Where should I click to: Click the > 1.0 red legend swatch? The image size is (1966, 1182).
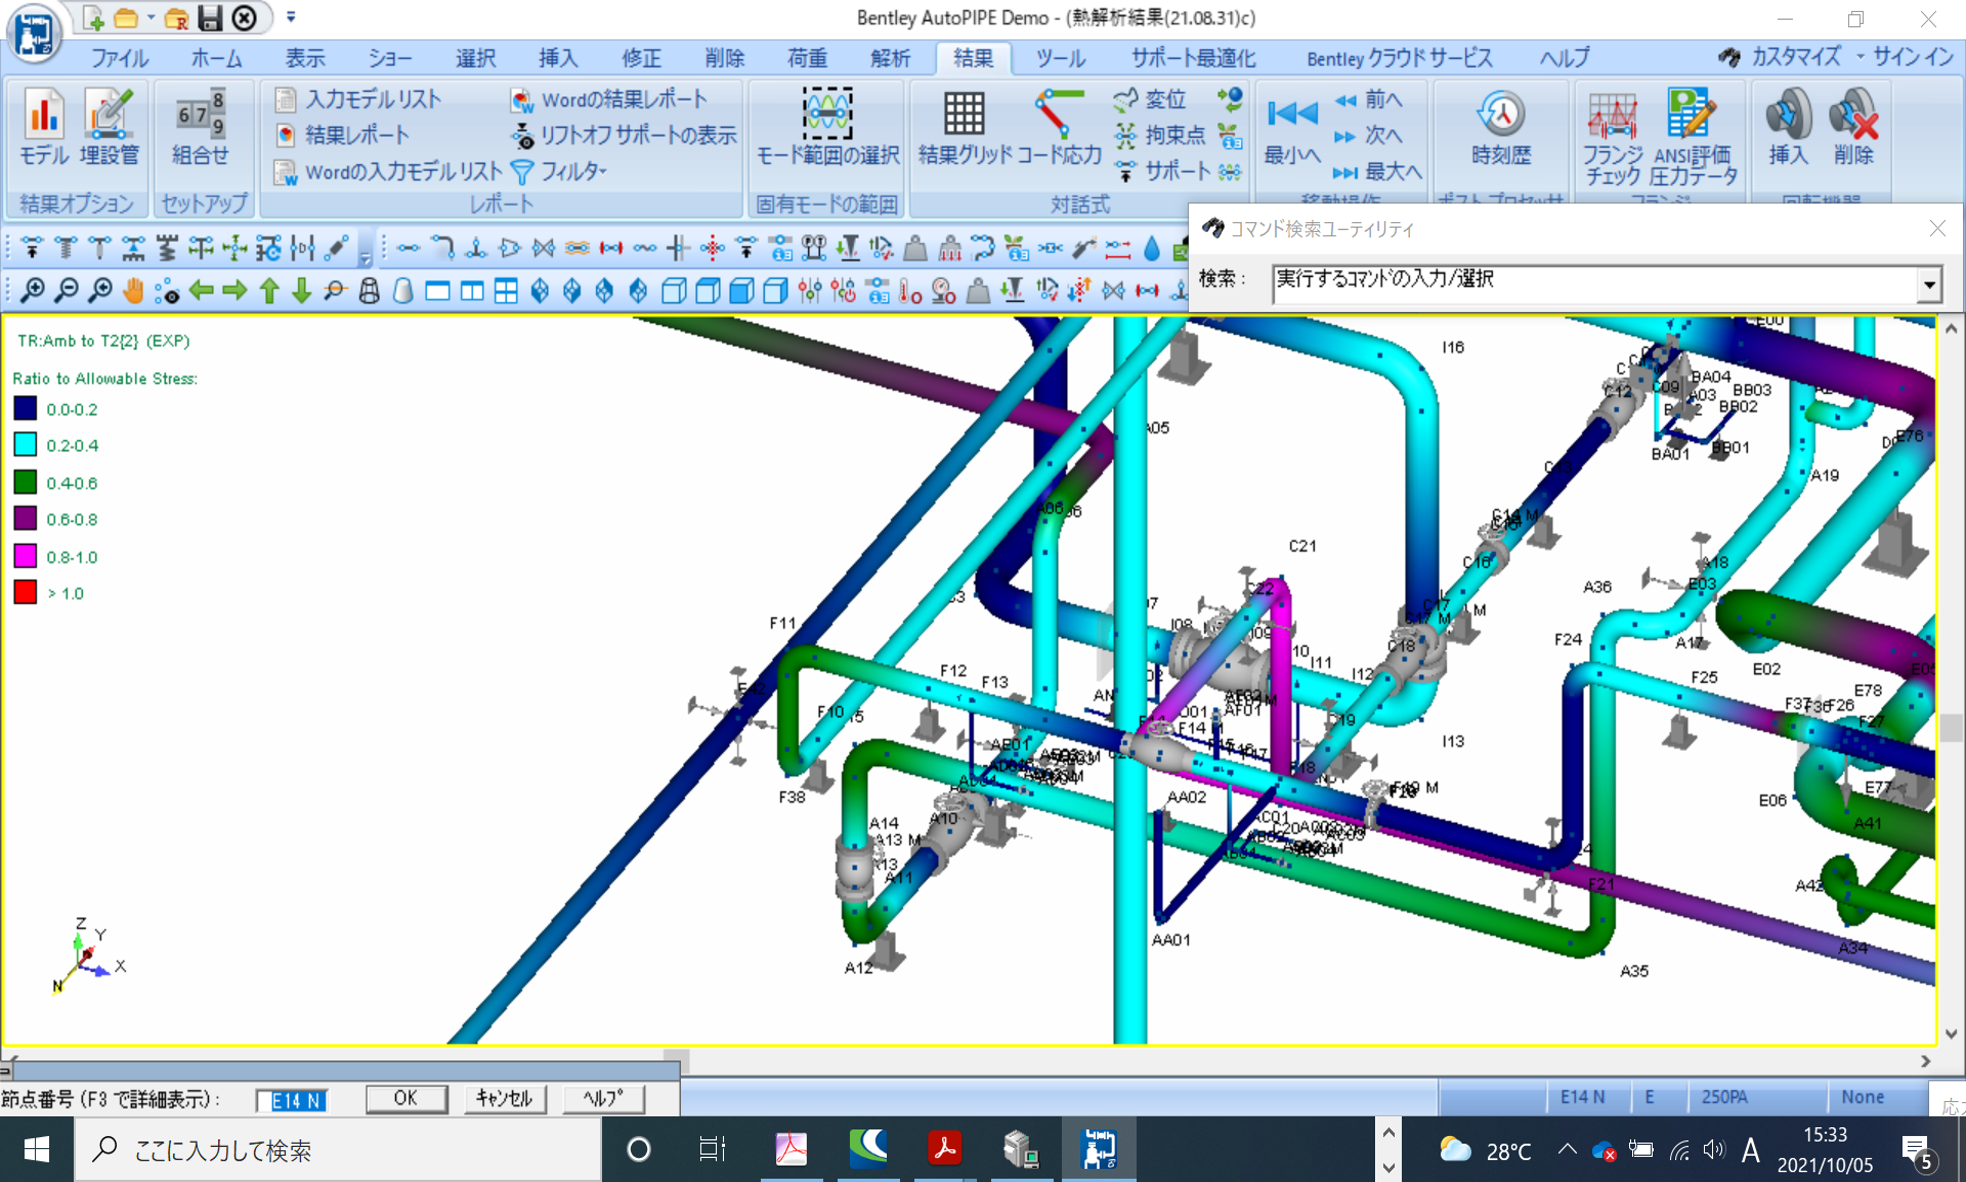tap(25, 592)
